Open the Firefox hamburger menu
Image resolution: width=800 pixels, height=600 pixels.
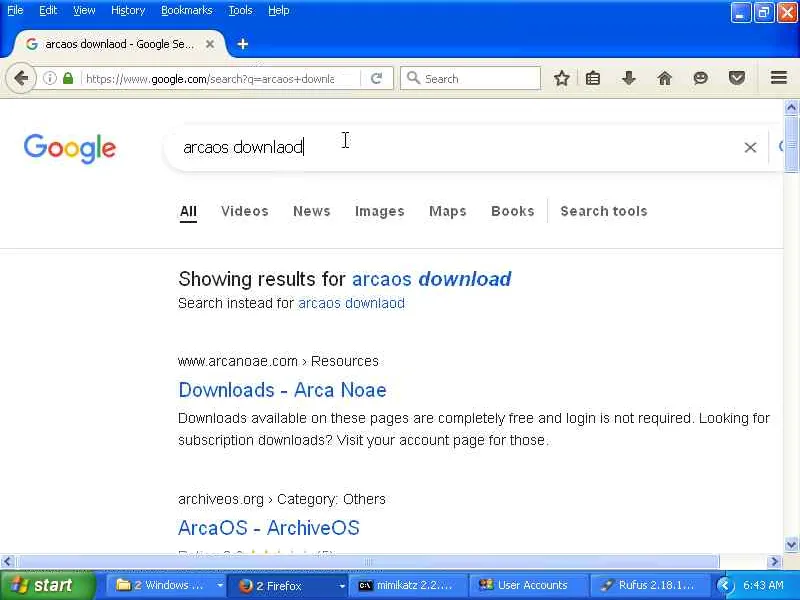point(779,78)
